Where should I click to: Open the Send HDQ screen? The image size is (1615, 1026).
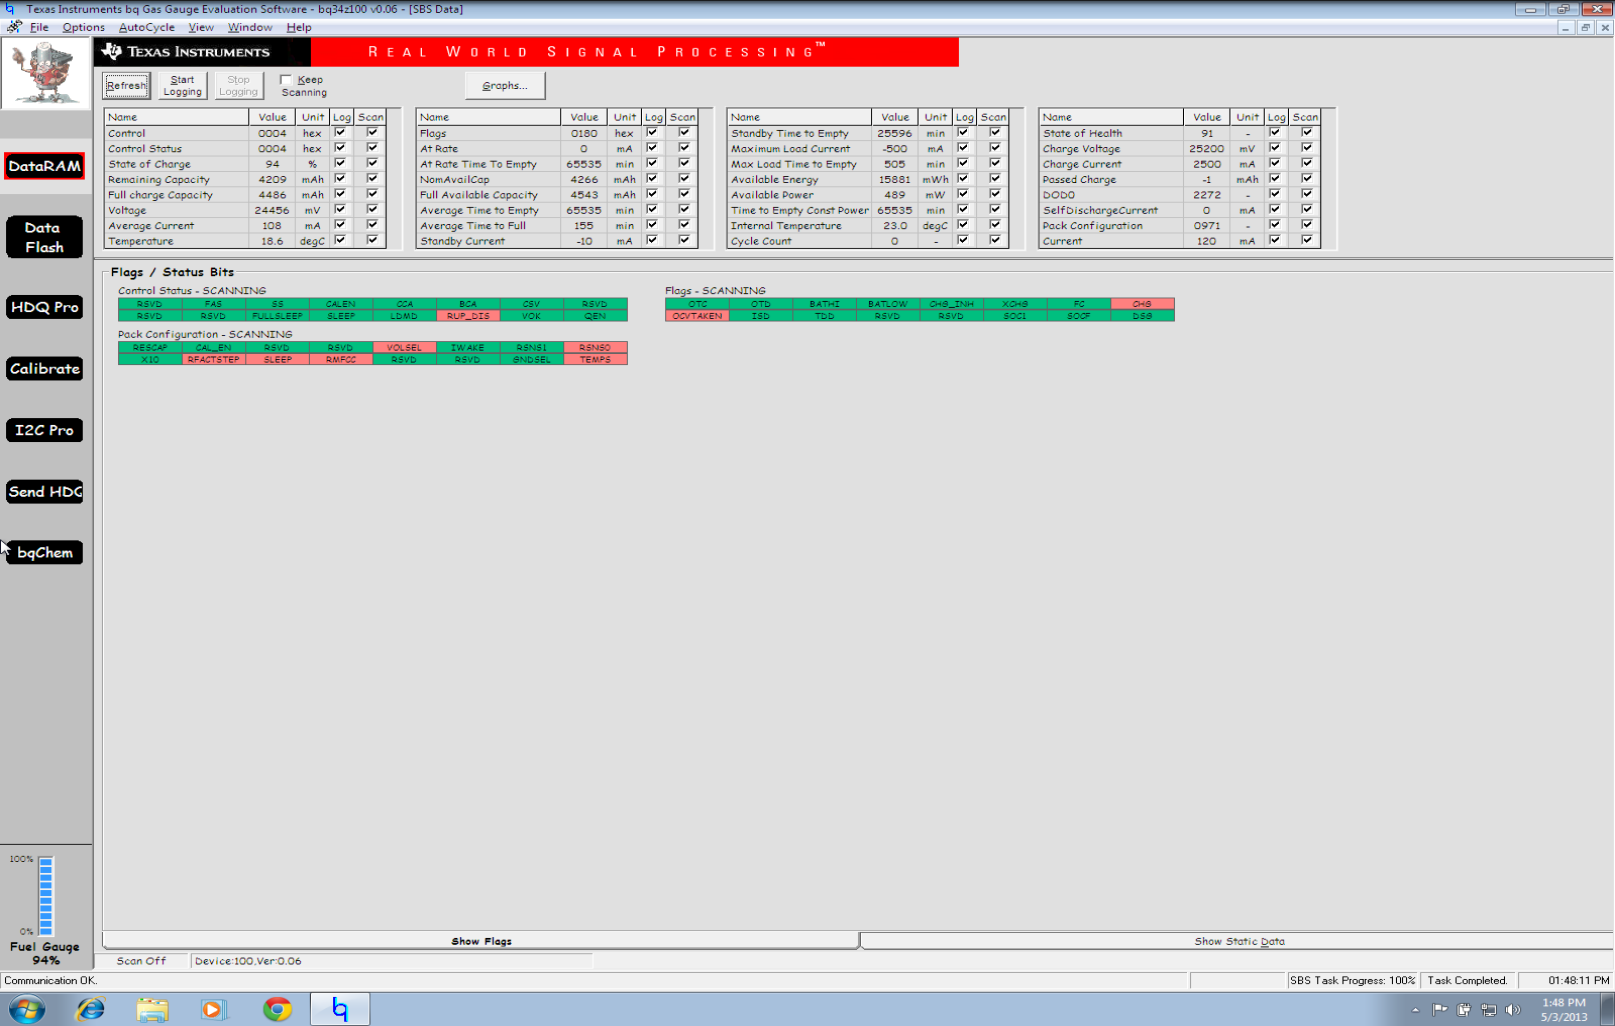pyautogui.click(x=44, y=492)
